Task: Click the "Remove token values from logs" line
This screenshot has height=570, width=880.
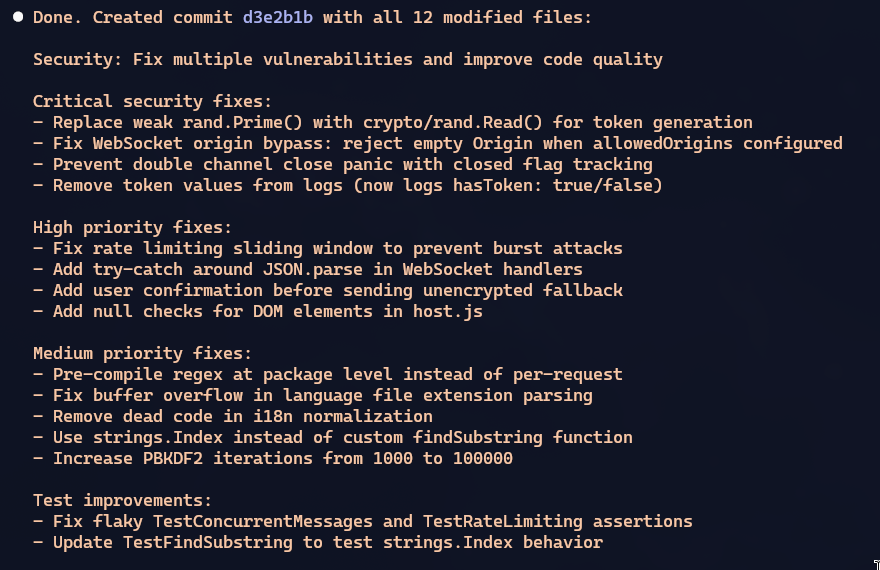Action: [347, 185]
